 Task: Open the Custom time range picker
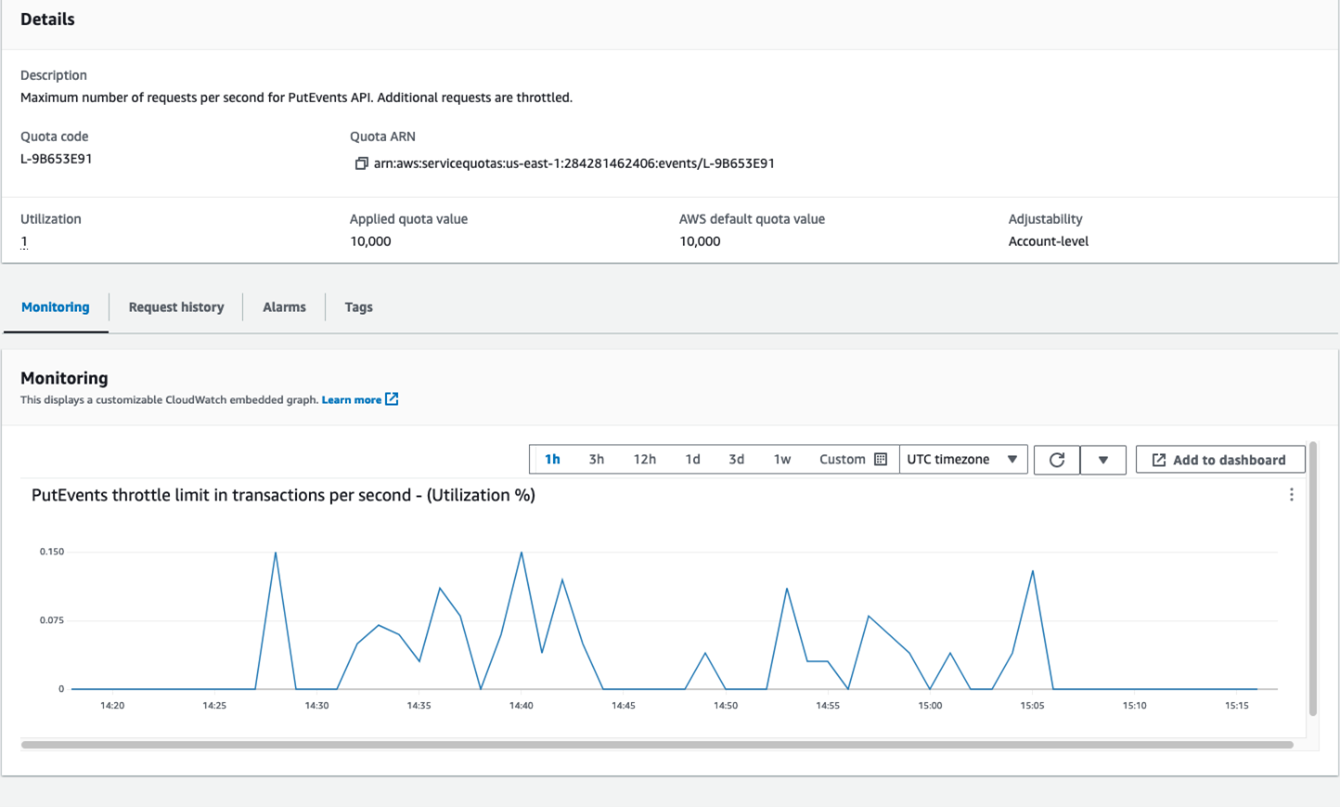click(x=845, y=459)
